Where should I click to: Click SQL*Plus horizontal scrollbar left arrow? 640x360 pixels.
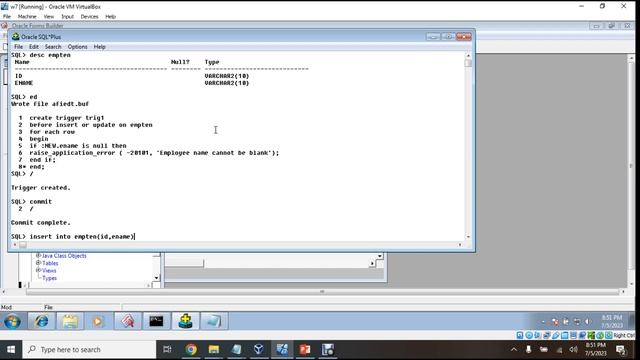[x=15, y=245]
